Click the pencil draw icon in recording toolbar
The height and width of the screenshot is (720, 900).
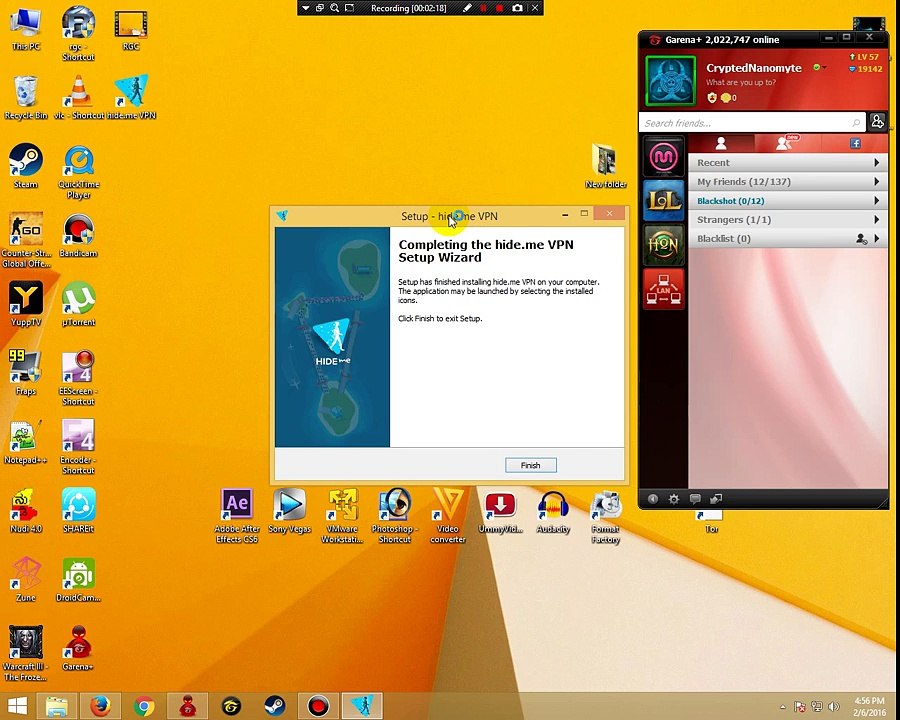(467, 8)
